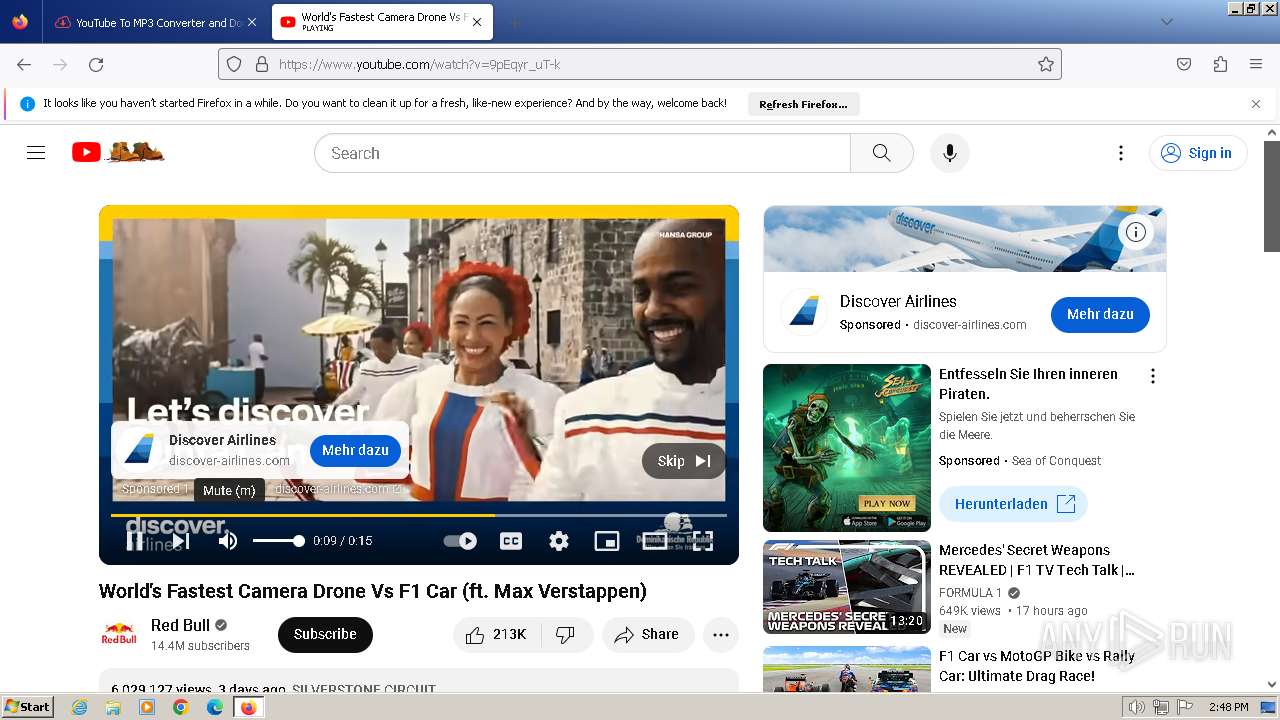
Task: Go to the YouTube home logo
Action: click(x=118, y=152)
